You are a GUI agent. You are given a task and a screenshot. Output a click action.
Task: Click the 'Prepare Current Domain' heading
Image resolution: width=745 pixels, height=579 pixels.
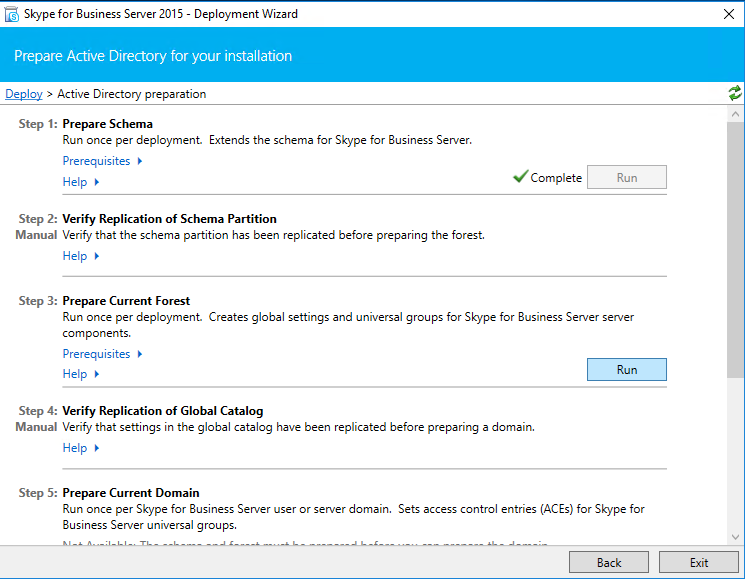[131, 493]
